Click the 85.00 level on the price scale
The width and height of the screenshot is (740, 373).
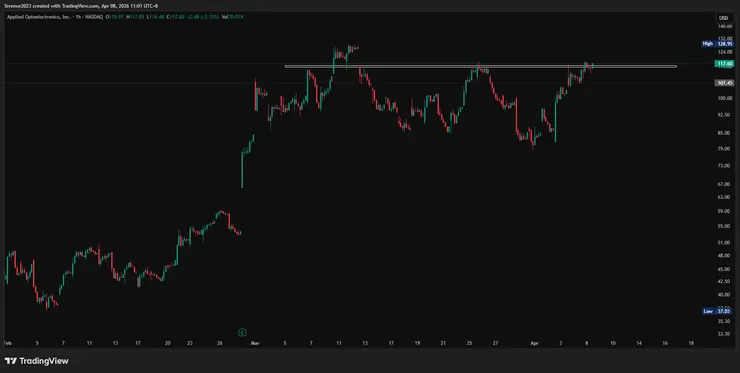point(724,133)
